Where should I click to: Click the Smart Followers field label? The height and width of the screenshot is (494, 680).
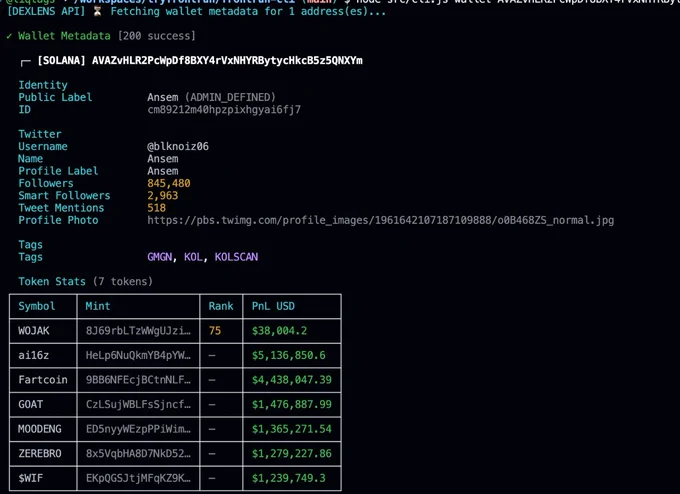pos(64,196)
